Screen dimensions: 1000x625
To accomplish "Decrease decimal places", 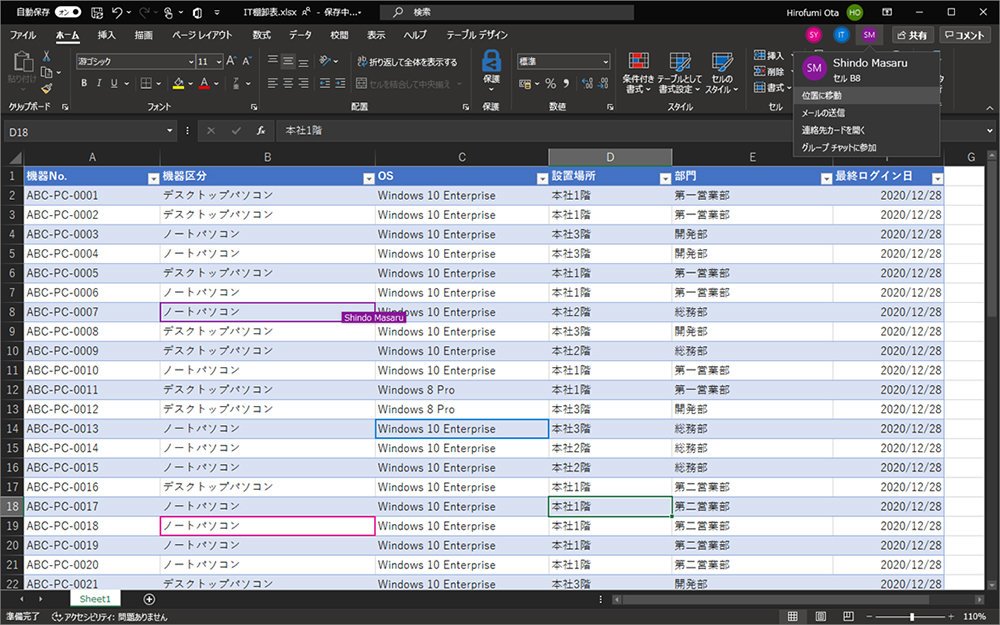I will click(603, 84).
